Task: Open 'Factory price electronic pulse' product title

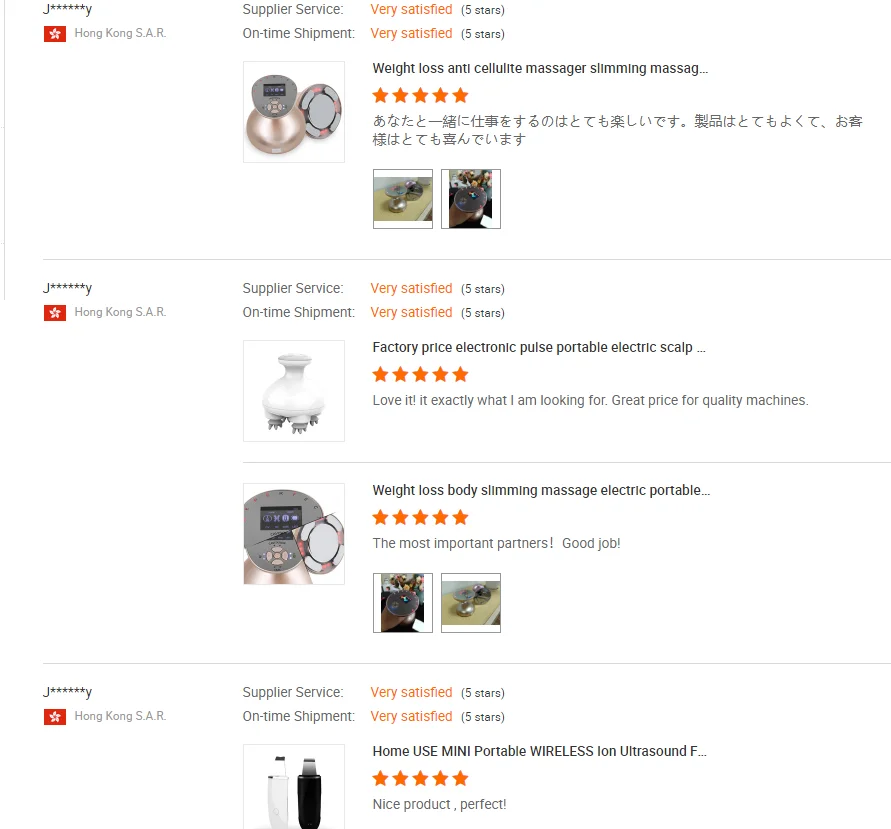Action: [539, 347]
